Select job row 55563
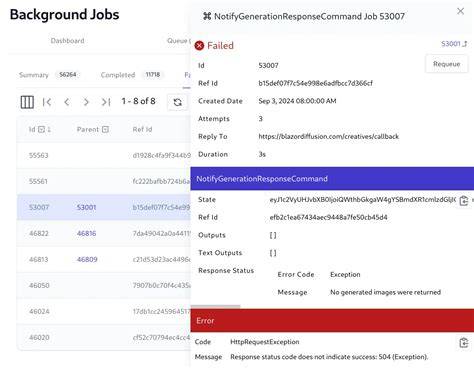The image size is (474, 369). (104, 155)
